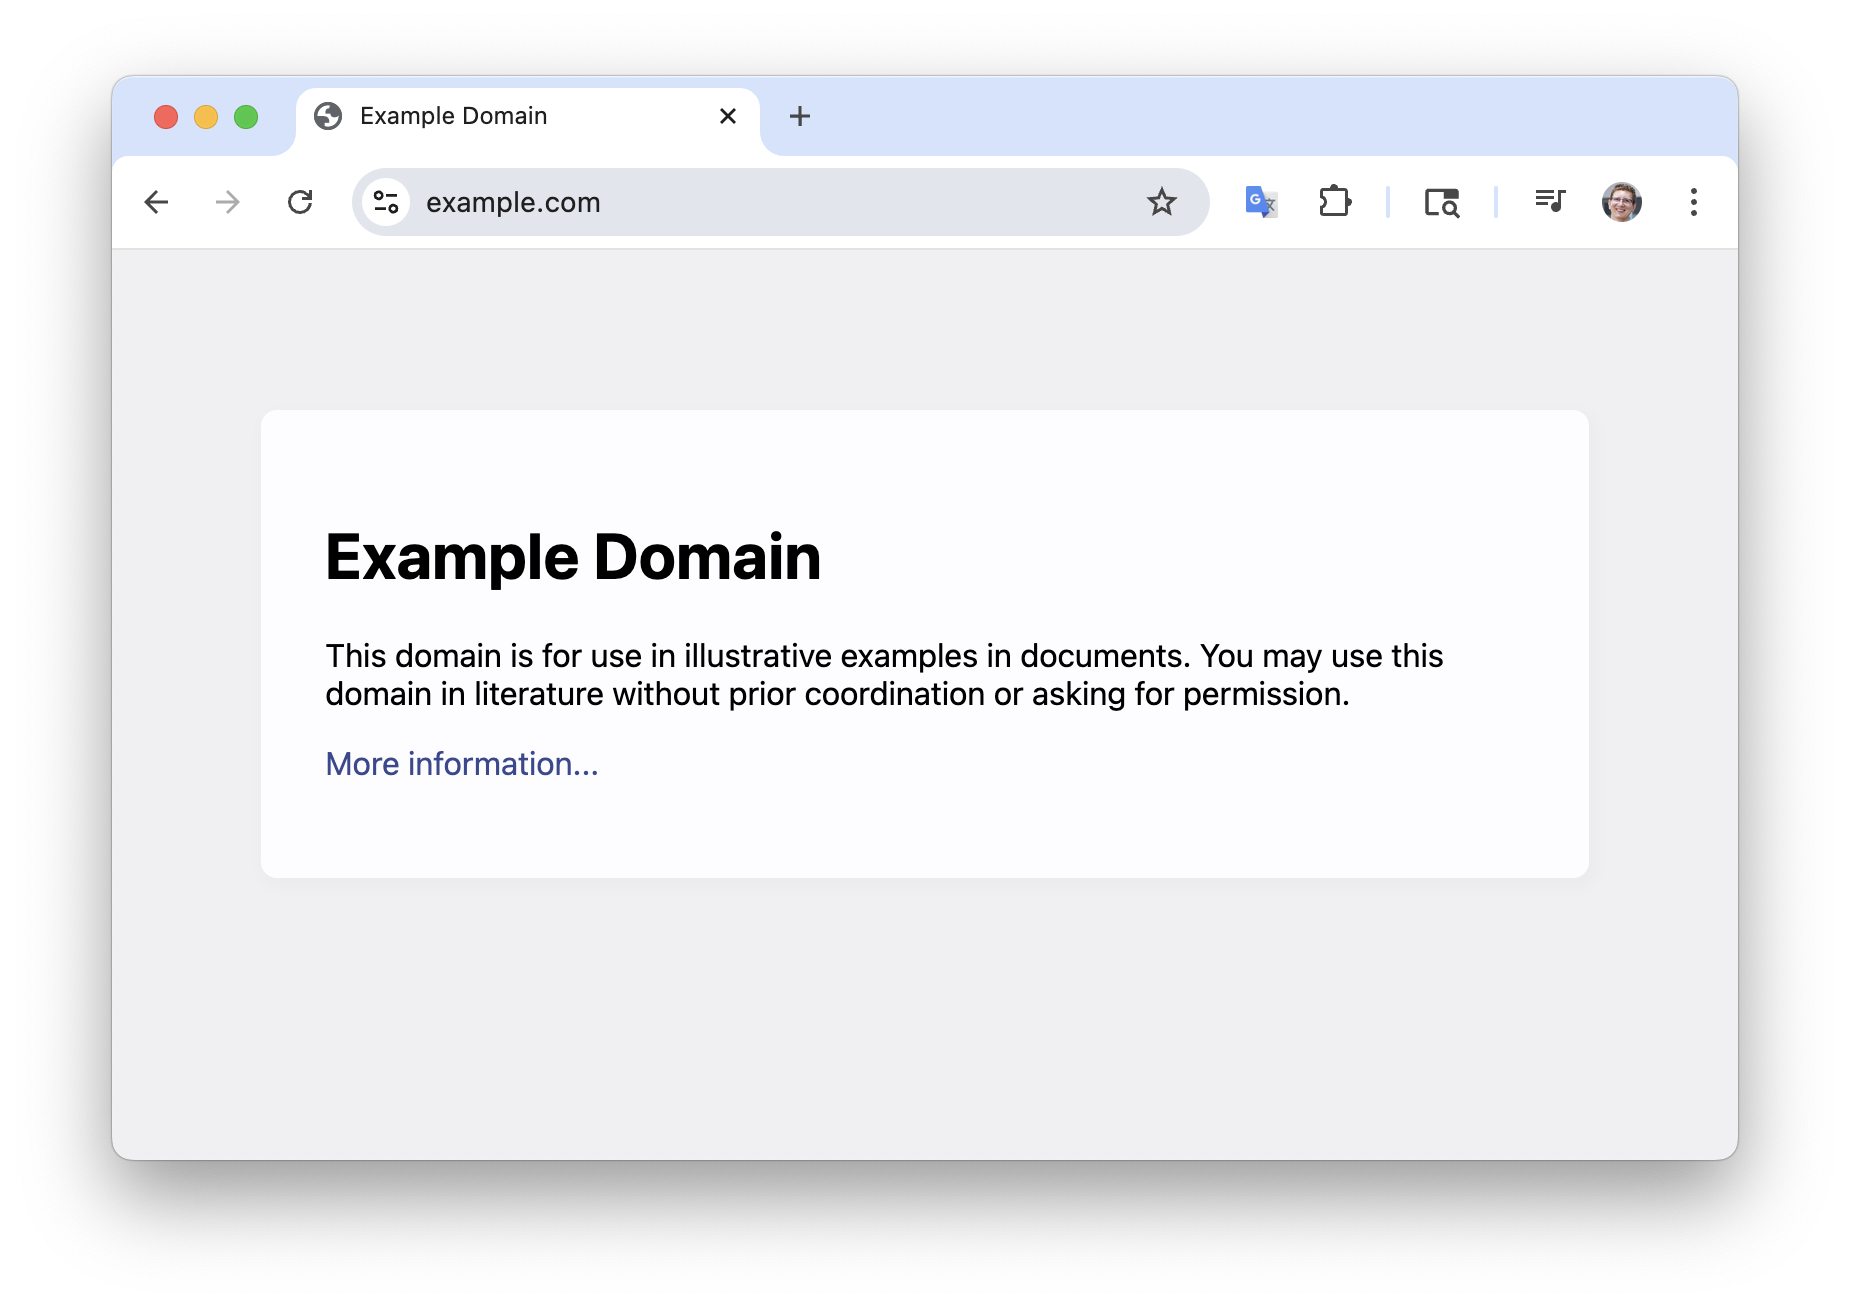
Task: Close the Example Domain tab
Action: [728, 116]
